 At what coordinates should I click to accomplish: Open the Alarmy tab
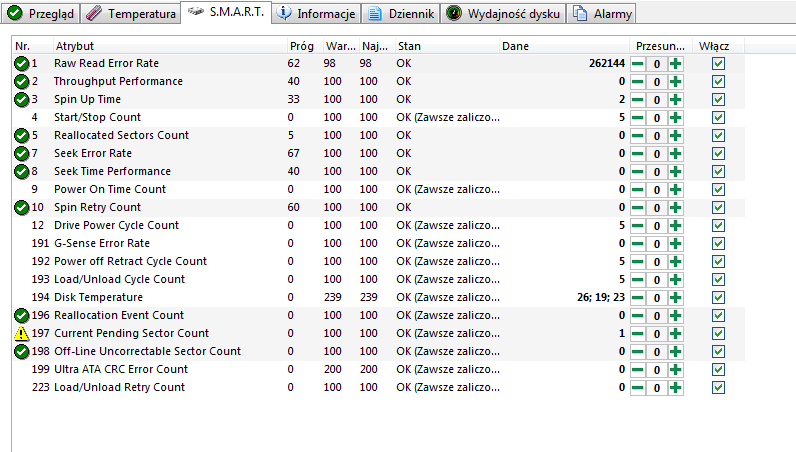[602, 14]
